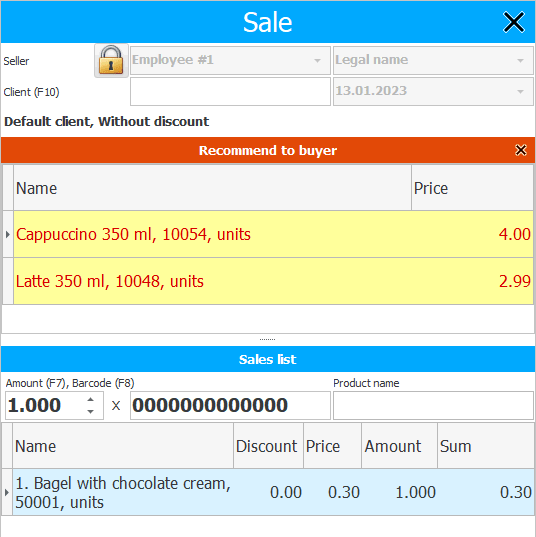Image resolution: width=536 pixels, height=537 pixels.
Task: Close the Sale window
Action: 513,22
